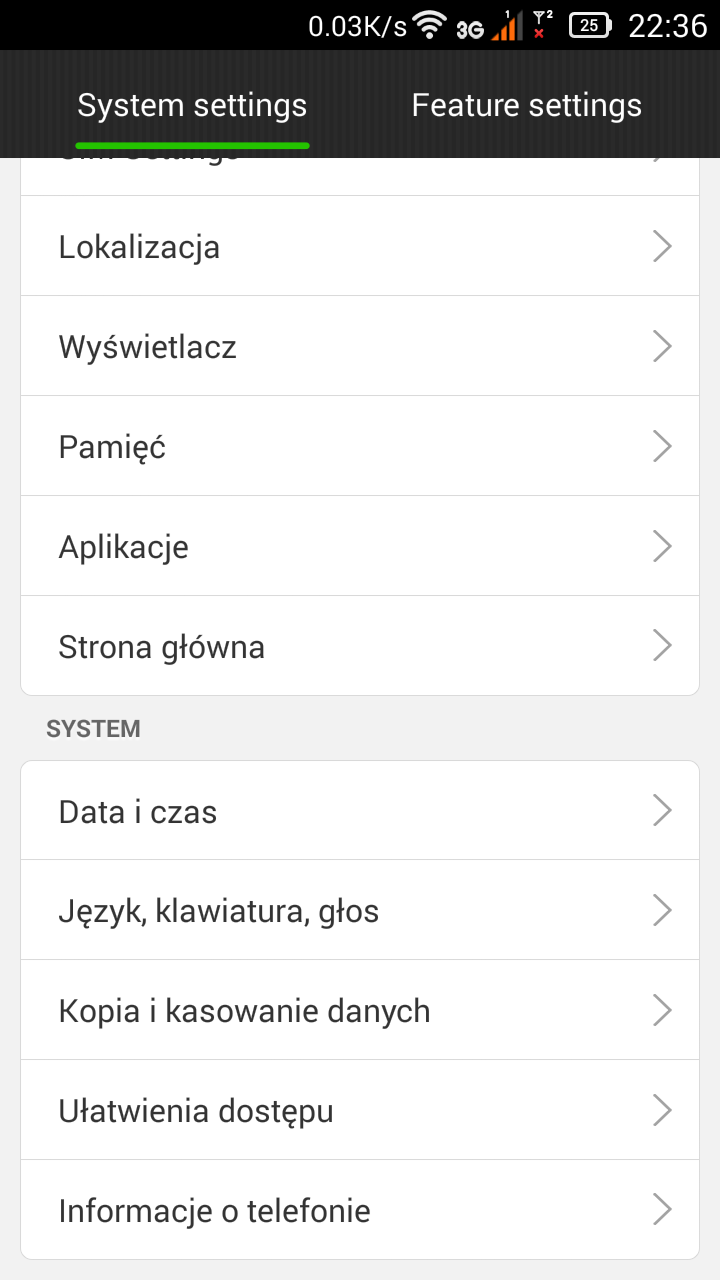The image size is (720, 1280).
Task: Switch to the Feature settings tab
Action: pos(526,105)
